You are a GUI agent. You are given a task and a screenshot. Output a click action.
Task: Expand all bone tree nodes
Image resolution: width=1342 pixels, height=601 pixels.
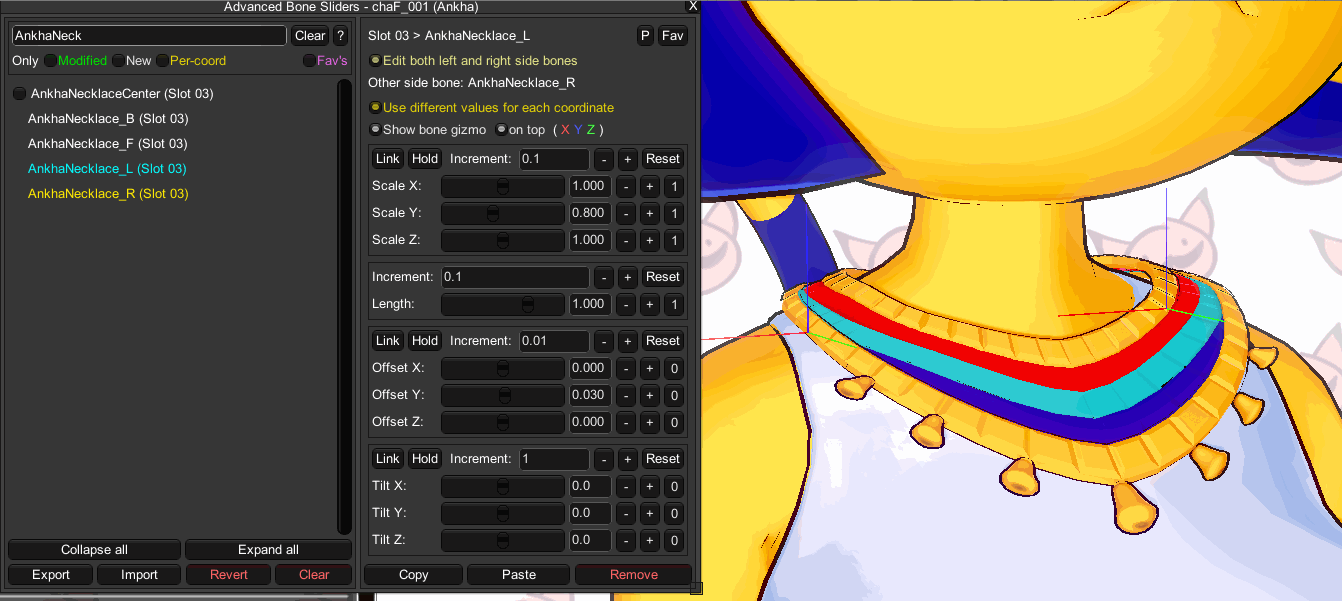(268, 550)
